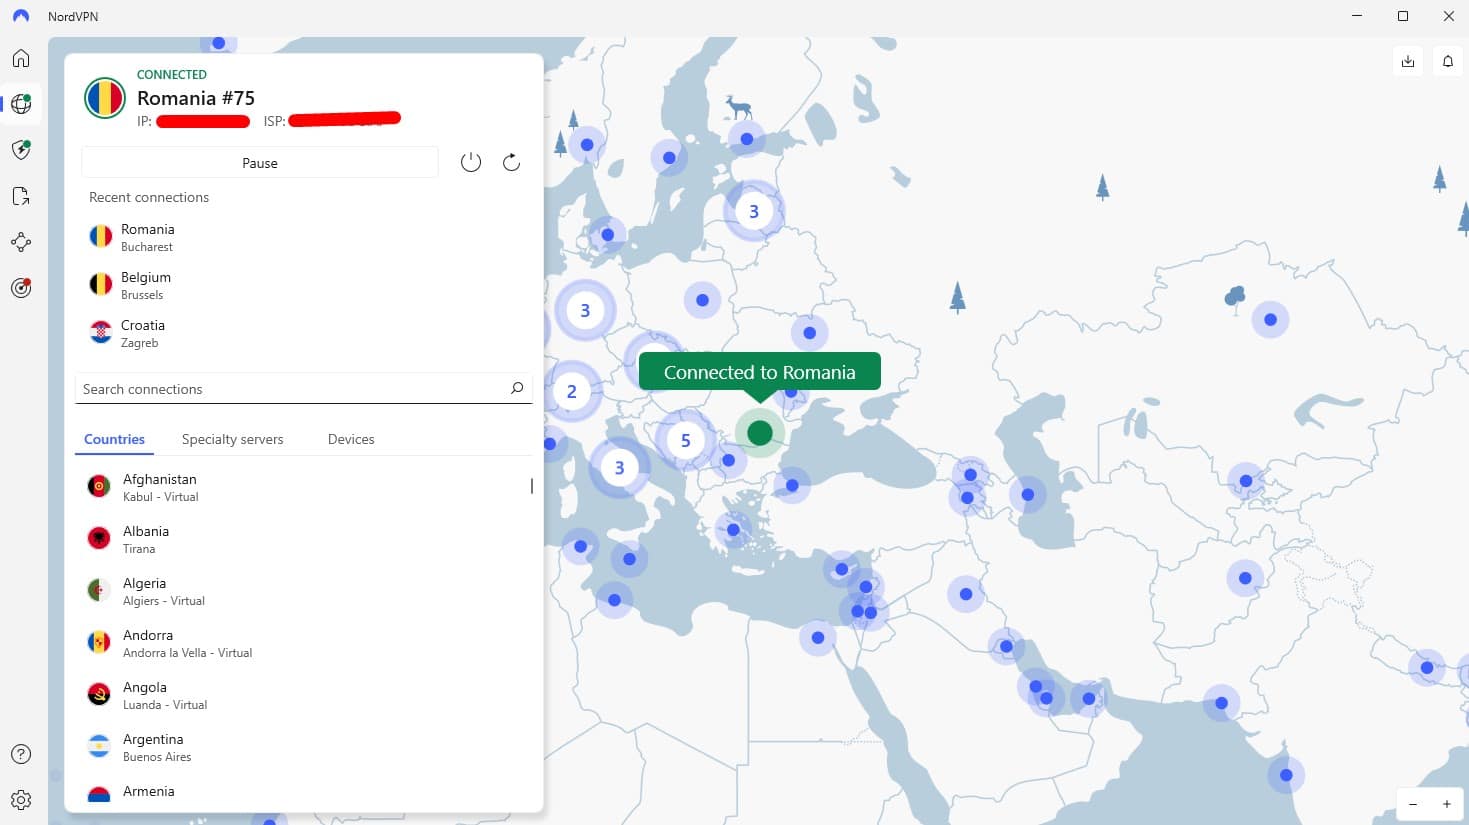Click the green Romania server map pin
This screenshot has height=825, width=1469.
tap(760, 433)
